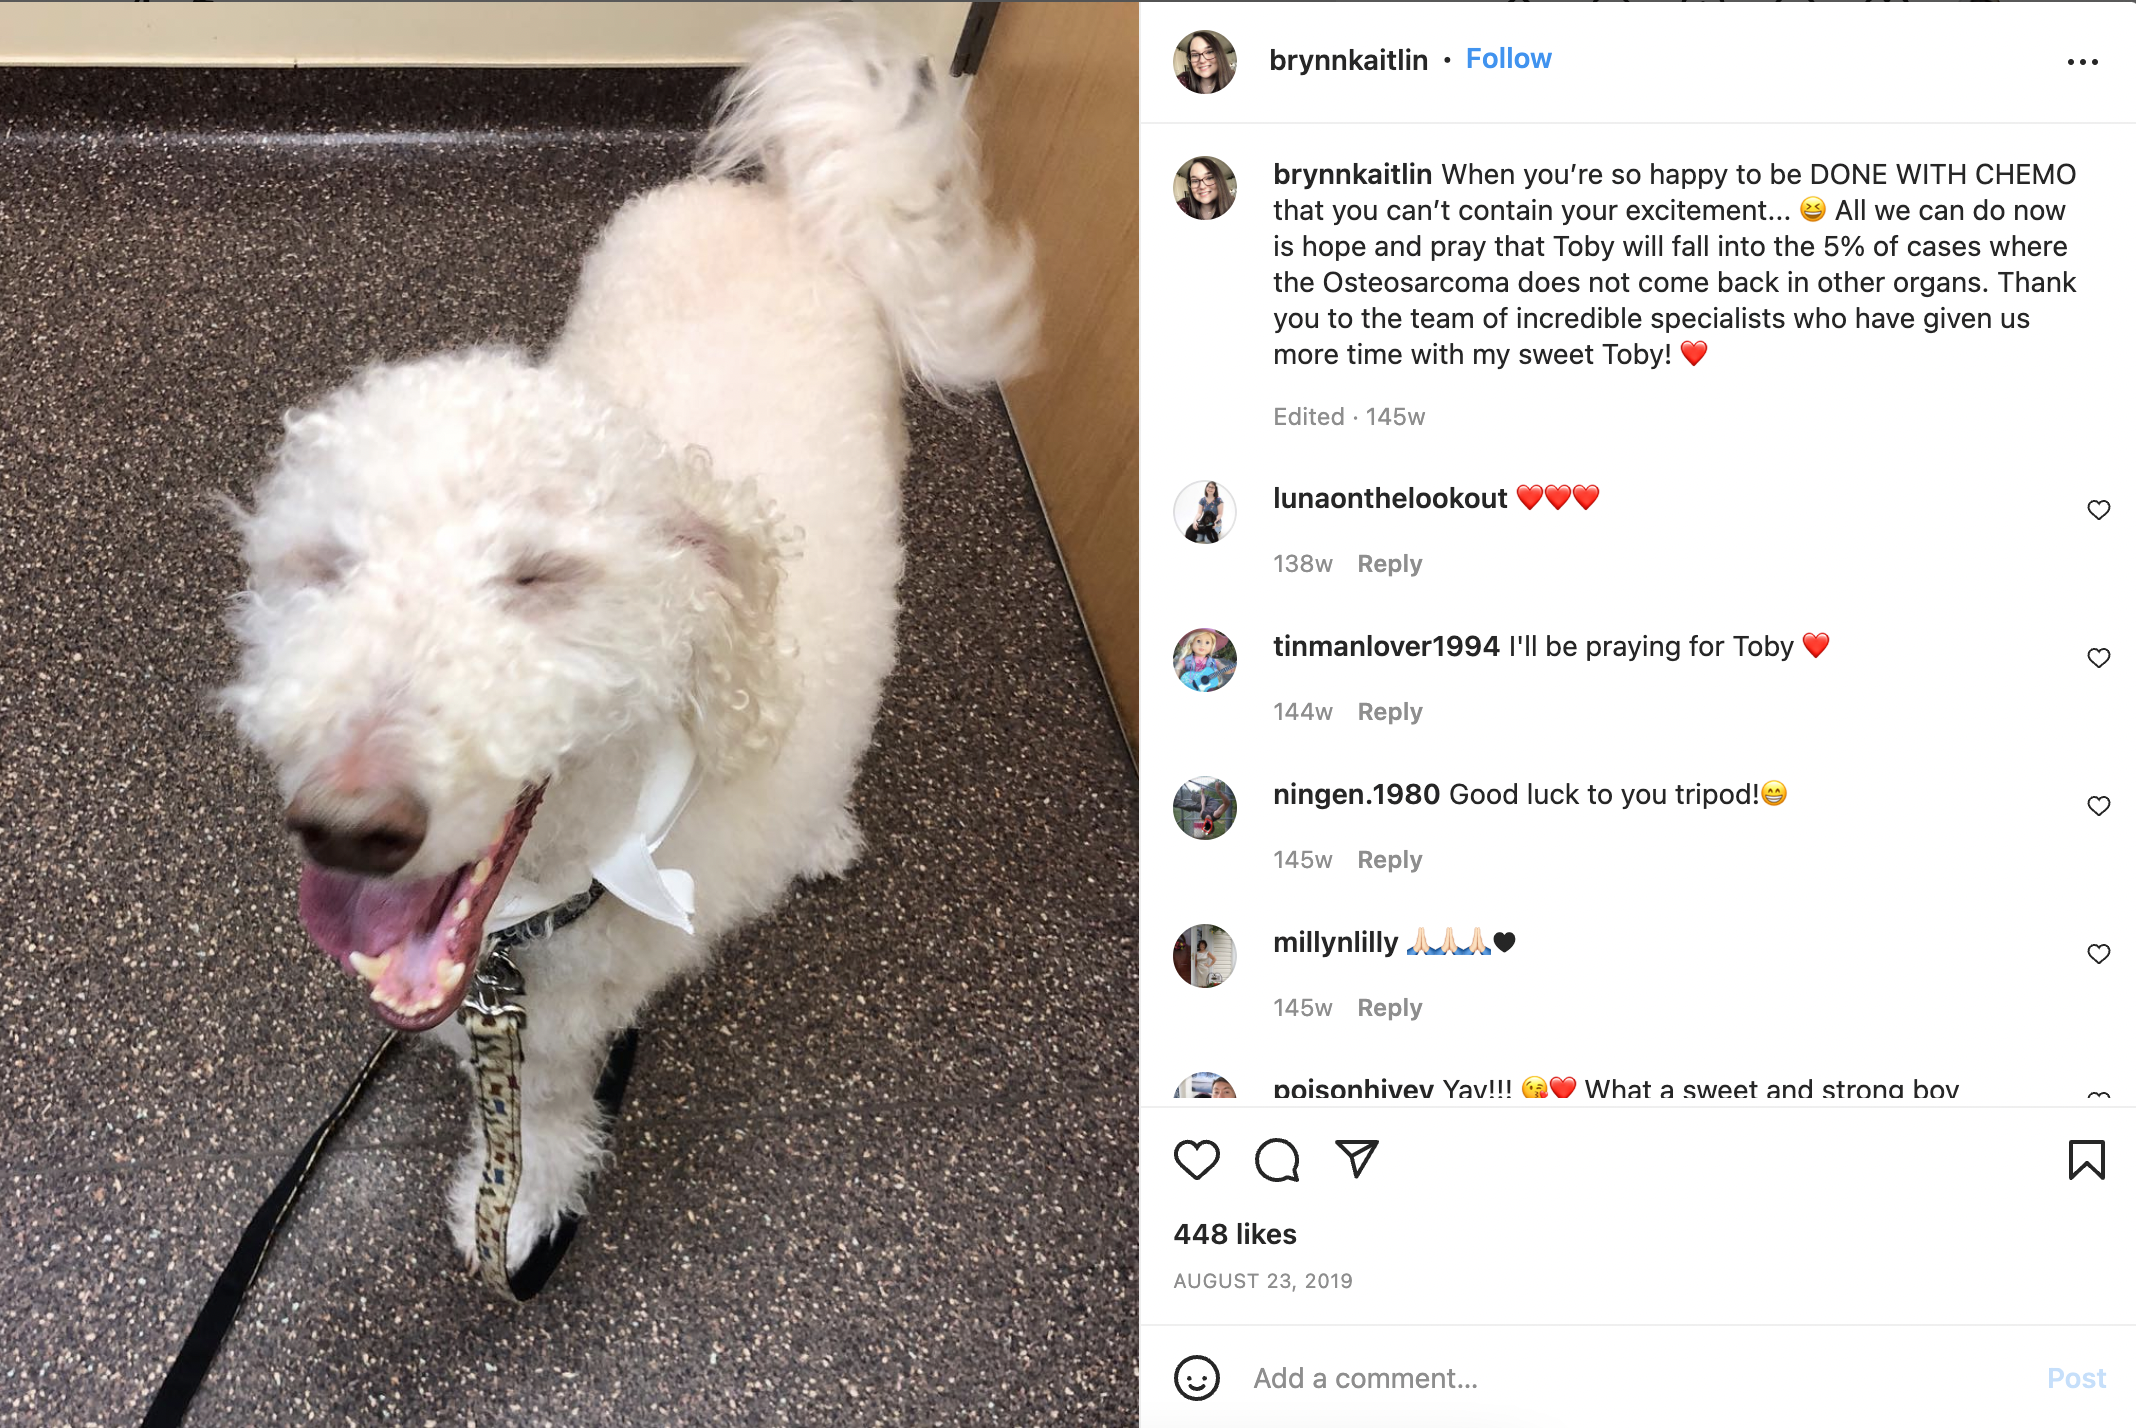Open the comment bubble icon
The image size is (2136, 1428).
pyautogui.click(x=1277, y=1160)
